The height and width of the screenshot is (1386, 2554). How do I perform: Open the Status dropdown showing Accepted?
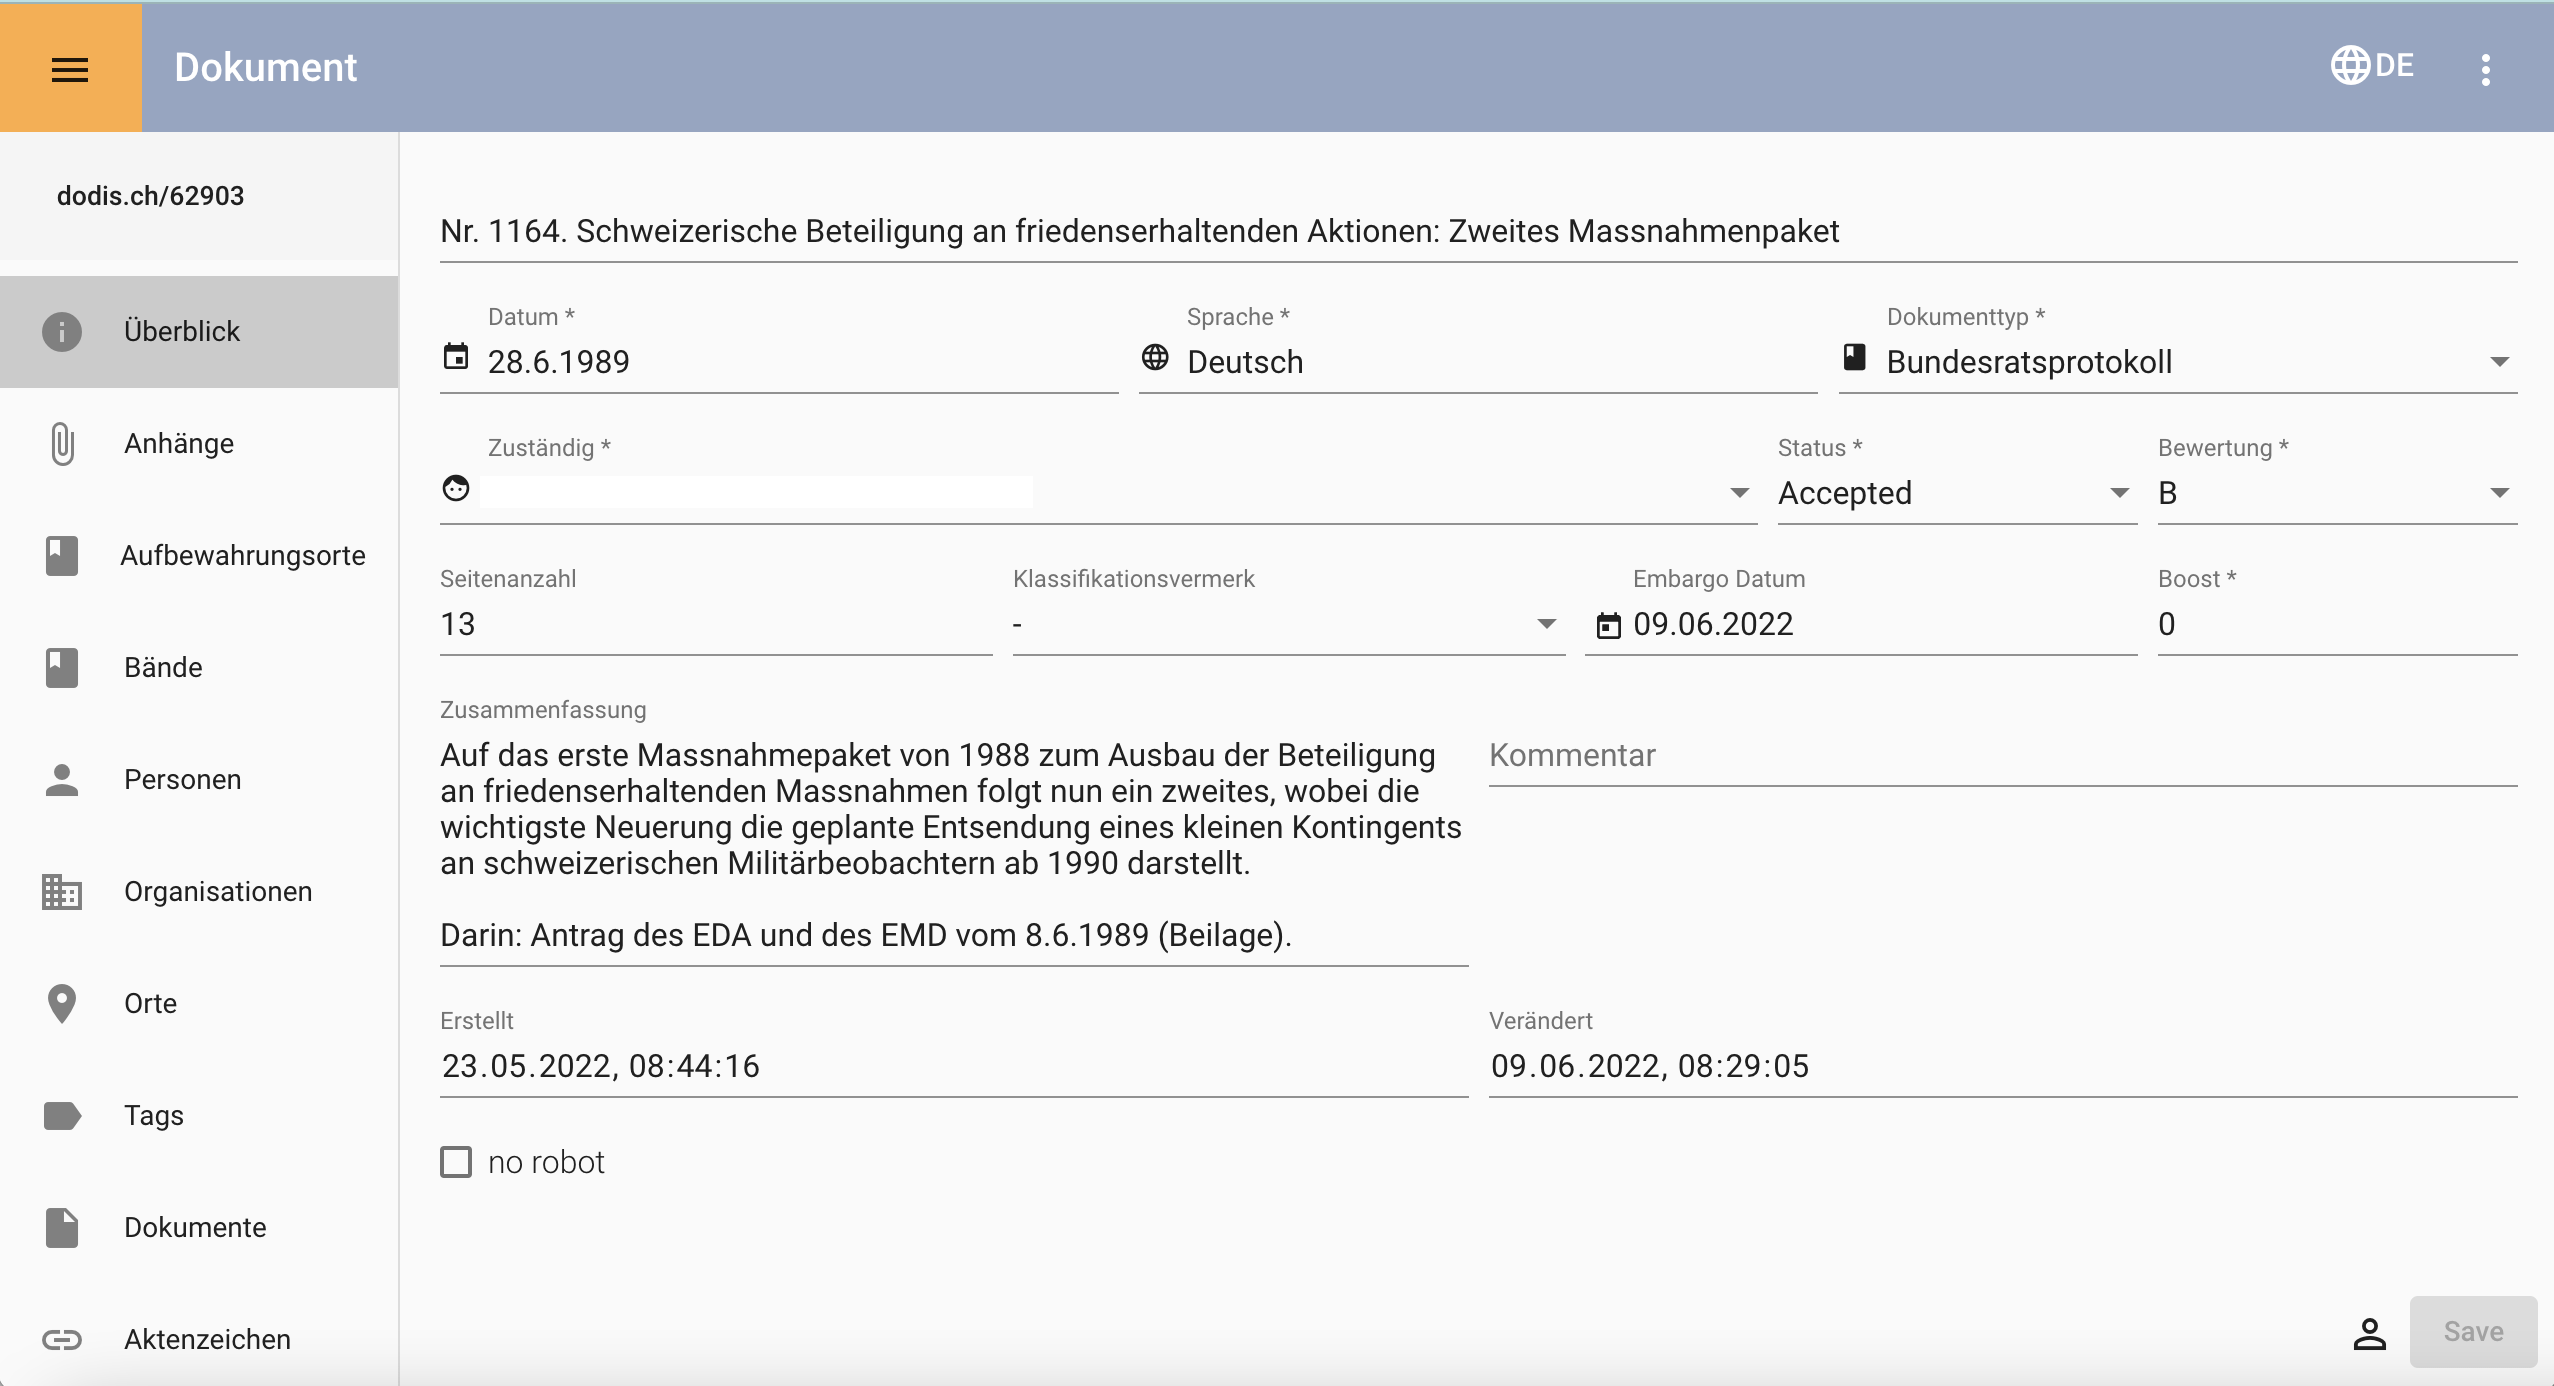pos(2118,493)
